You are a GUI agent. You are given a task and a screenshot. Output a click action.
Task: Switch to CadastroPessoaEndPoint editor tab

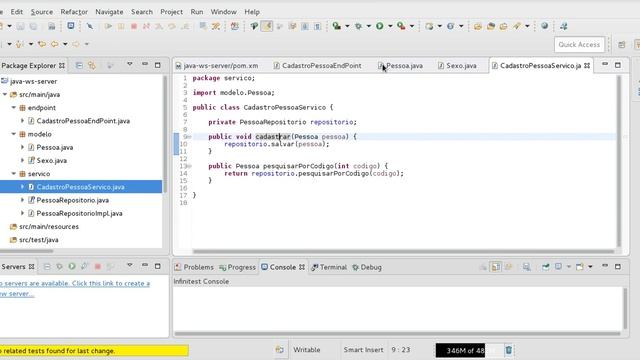click(x=318, y=66)
